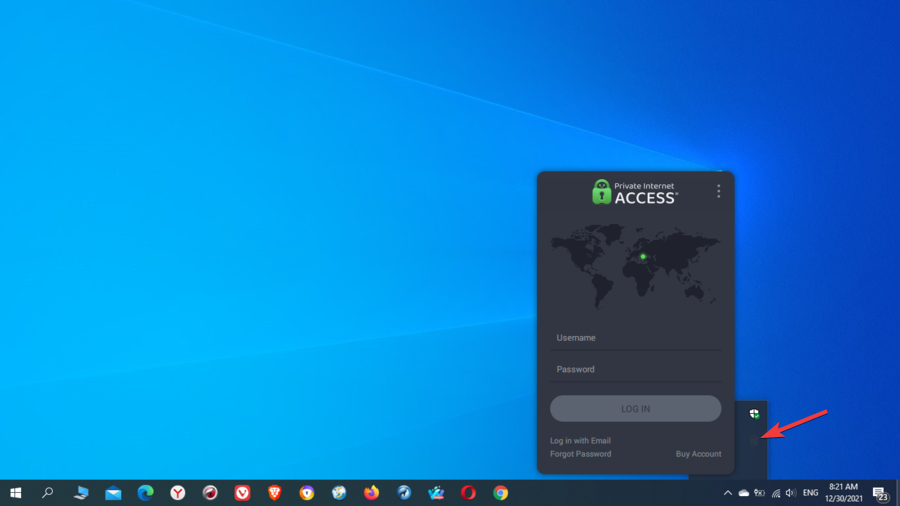Screen dimensions: 900x506
Task: Open the volume control in system tray
Action: pos(791,493)
